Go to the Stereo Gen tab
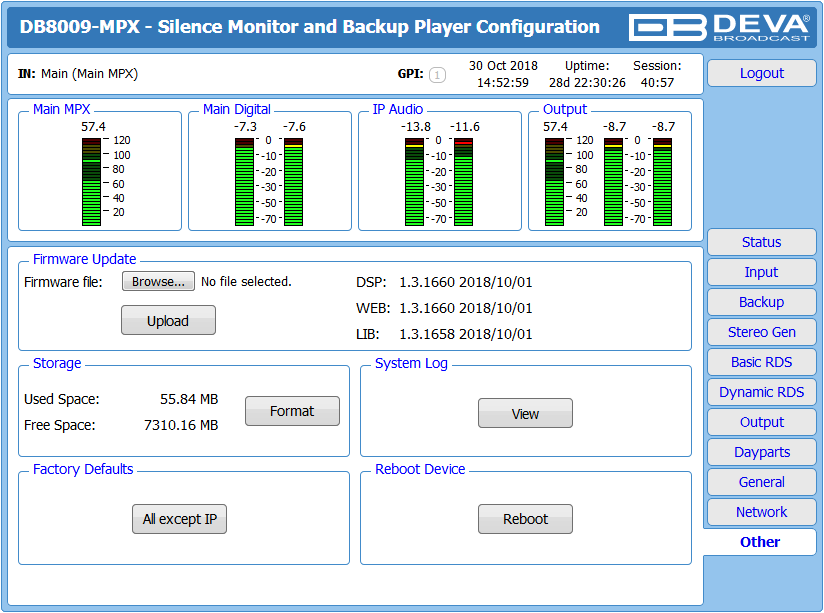Viewport: 824px width, 613px height. tap(761, 332)
